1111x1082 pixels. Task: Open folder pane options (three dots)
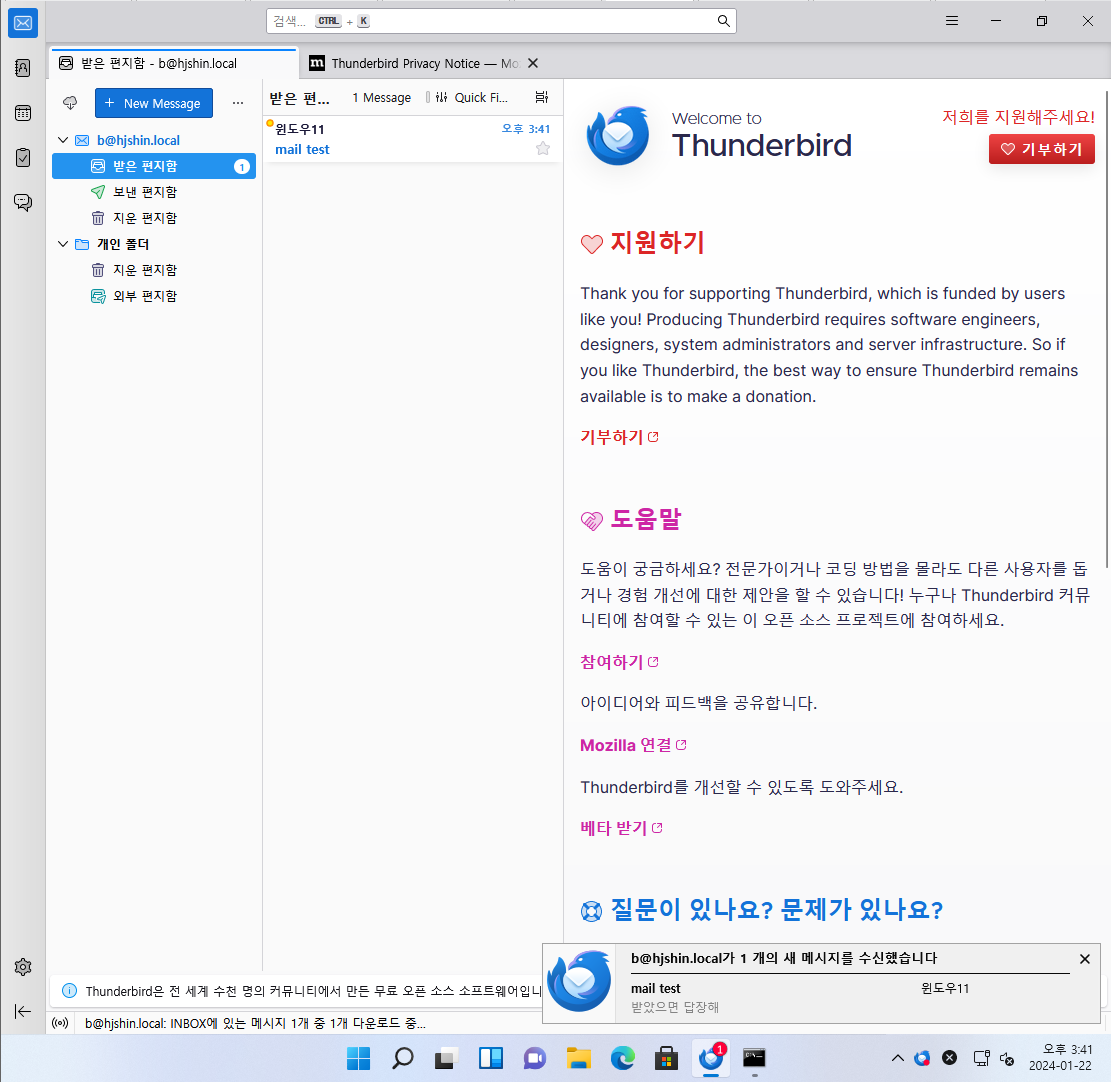[238, 103]
